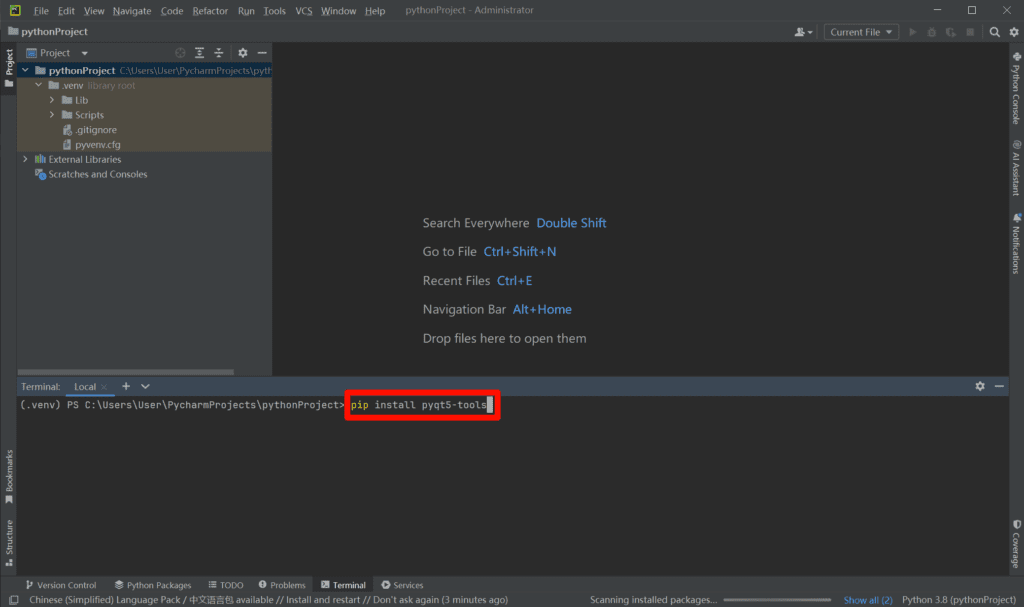Close the Local terminal tab
Screen dimensions: 1024x607
[104, 387]
